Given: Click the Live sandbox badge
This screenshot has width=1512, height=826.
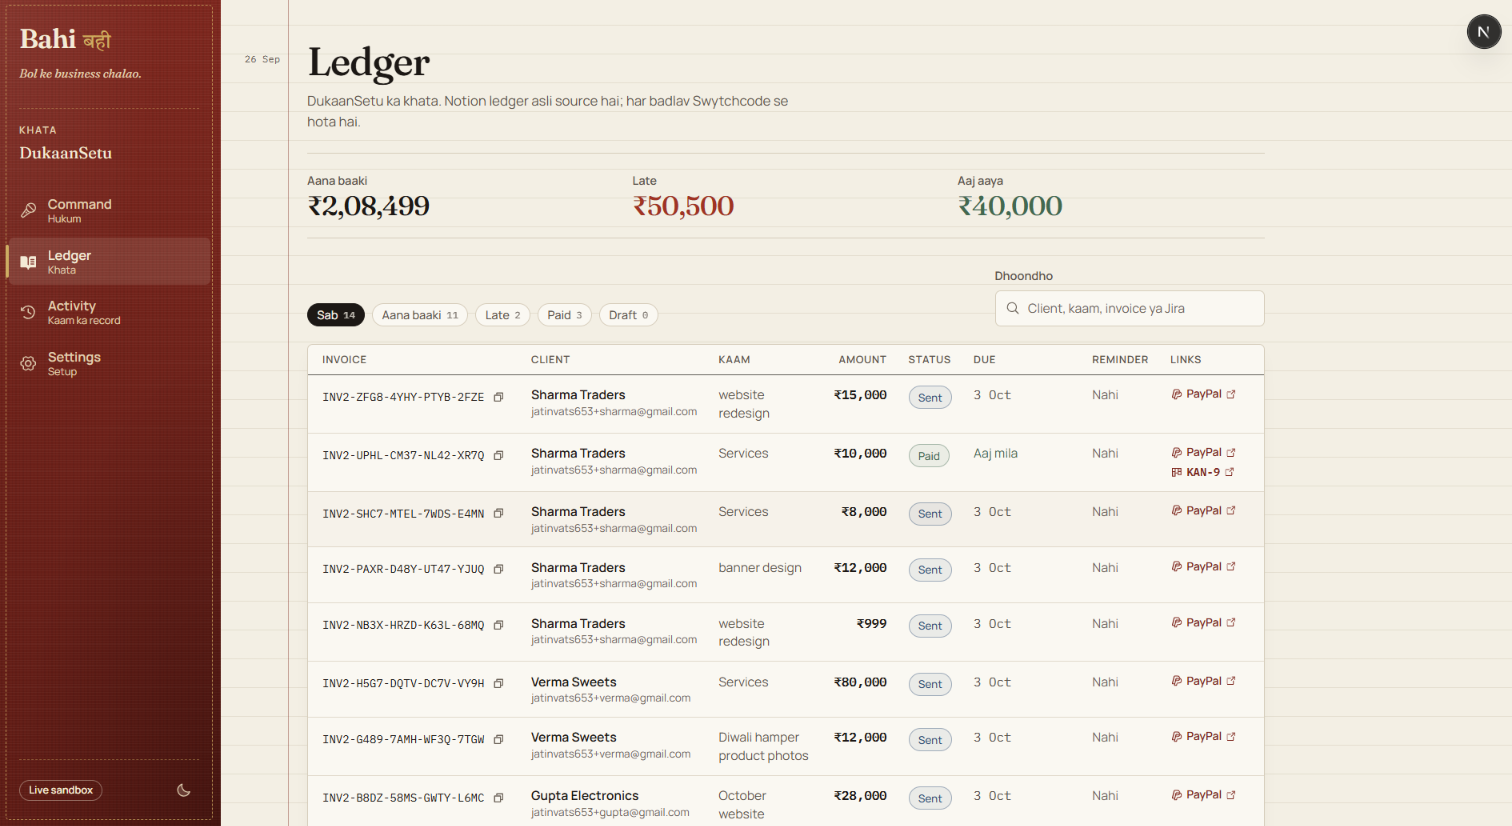Looking at the screenshot, I should [61, 790].
